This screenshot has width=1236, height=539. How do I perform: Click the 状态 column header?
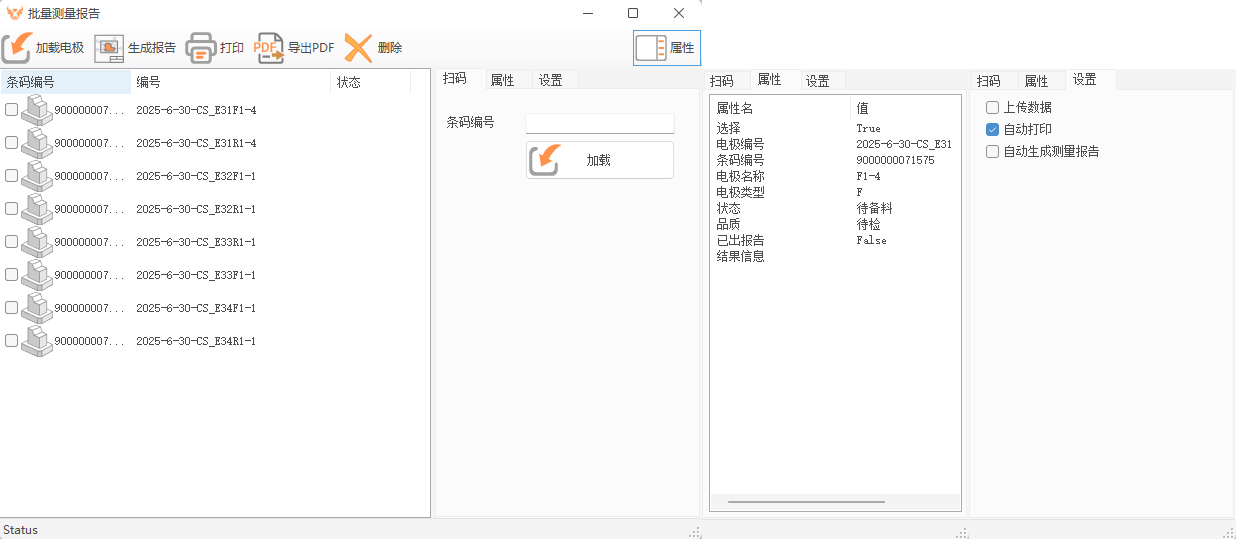tap(371, 82)
